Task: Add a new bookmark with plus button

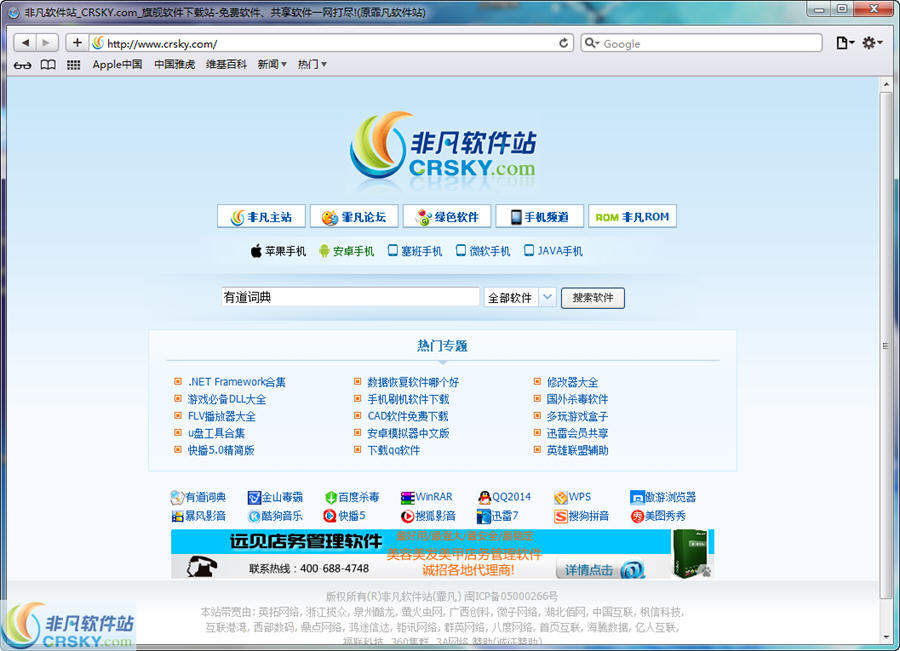Action: tap(77, 42)
